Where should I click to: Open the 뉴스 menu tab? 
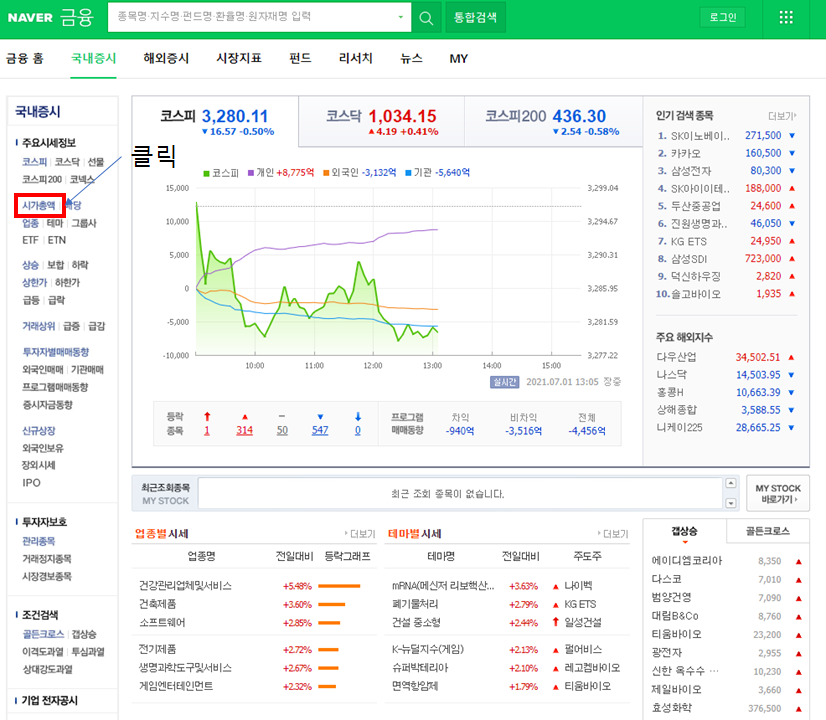(411, 58)
